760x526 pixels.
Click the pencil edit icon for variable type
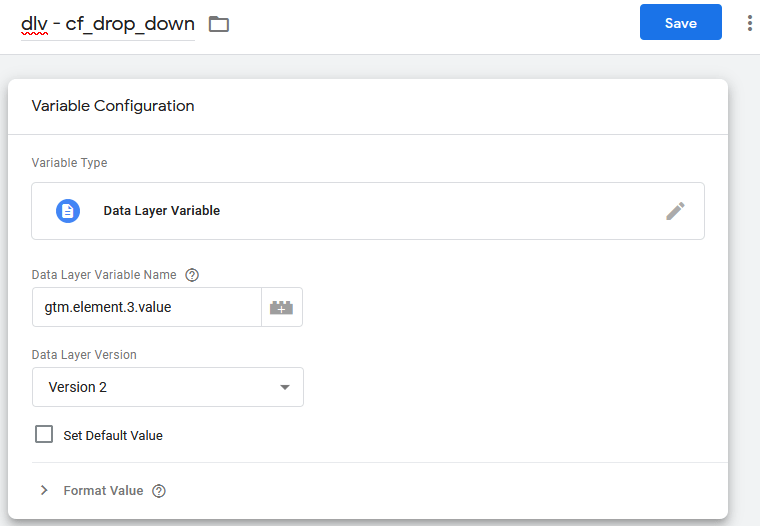675,211
